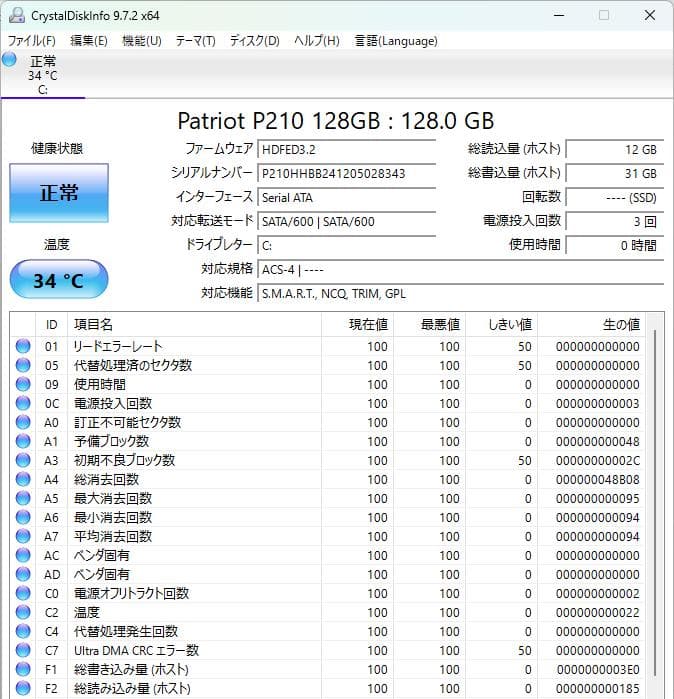674x699 pixels.
Task: Select the 総消去回数 attribute name
Action: click(x=107, y=479)
